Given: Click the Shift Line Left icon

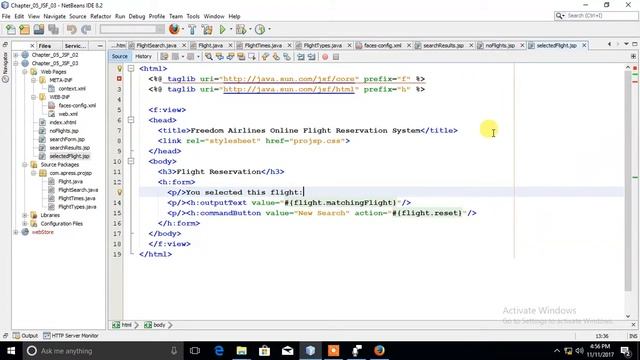Looking at the screenshot, I should [x=301, y=57].
